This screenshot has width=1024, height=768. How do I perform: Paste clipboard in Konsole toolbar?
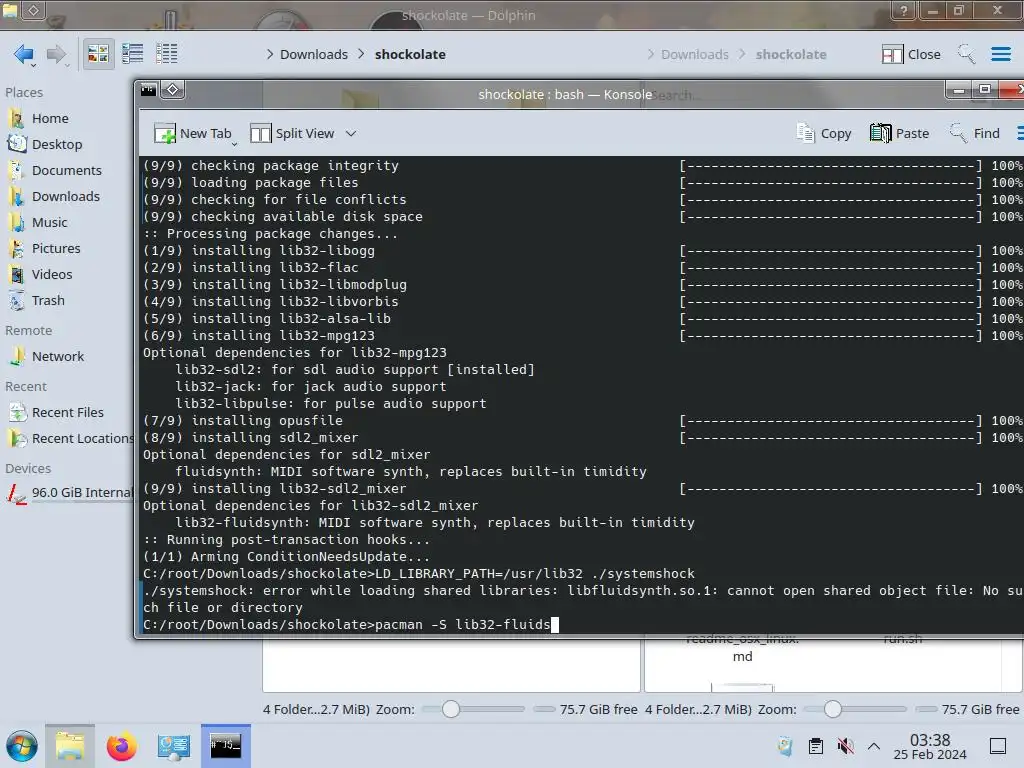pyautogui.click(x=899, y=133)
